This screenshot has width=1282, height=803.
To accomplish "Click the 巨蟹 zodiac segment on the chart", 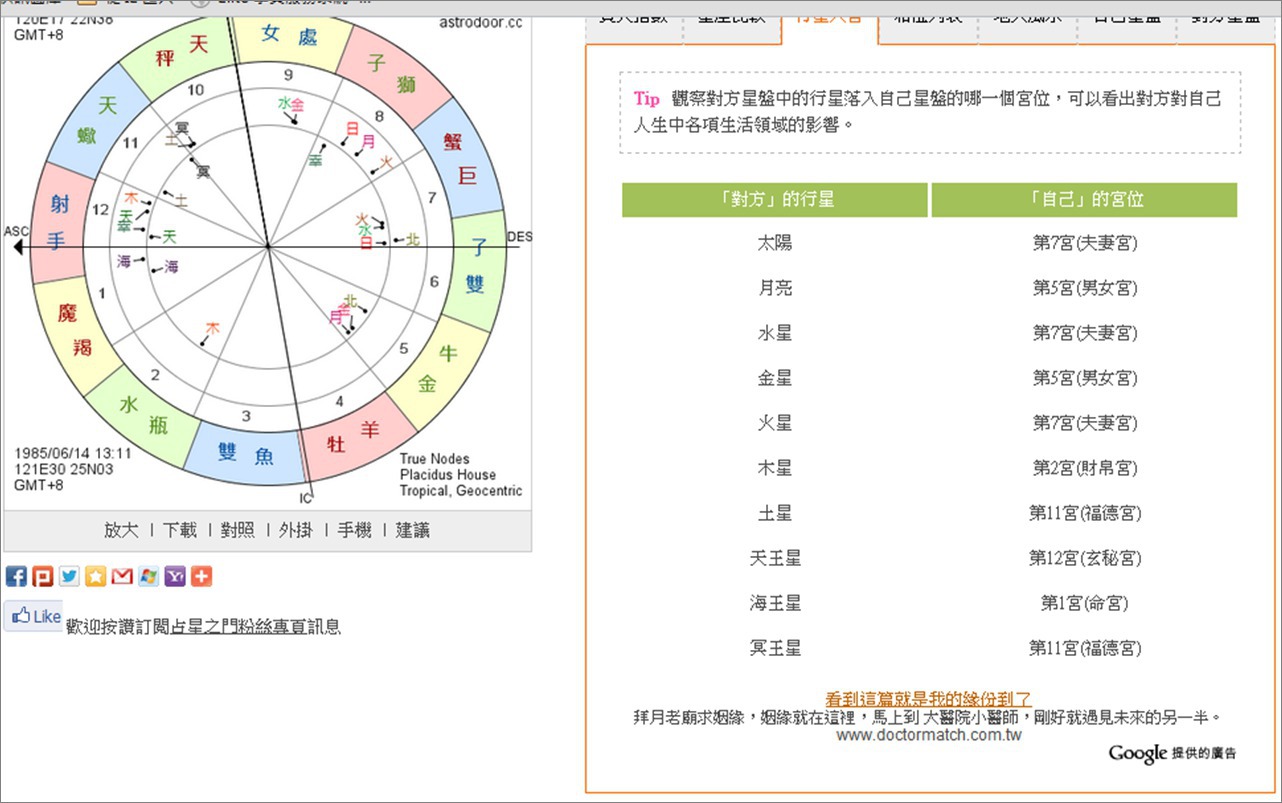I will point(461,160).
